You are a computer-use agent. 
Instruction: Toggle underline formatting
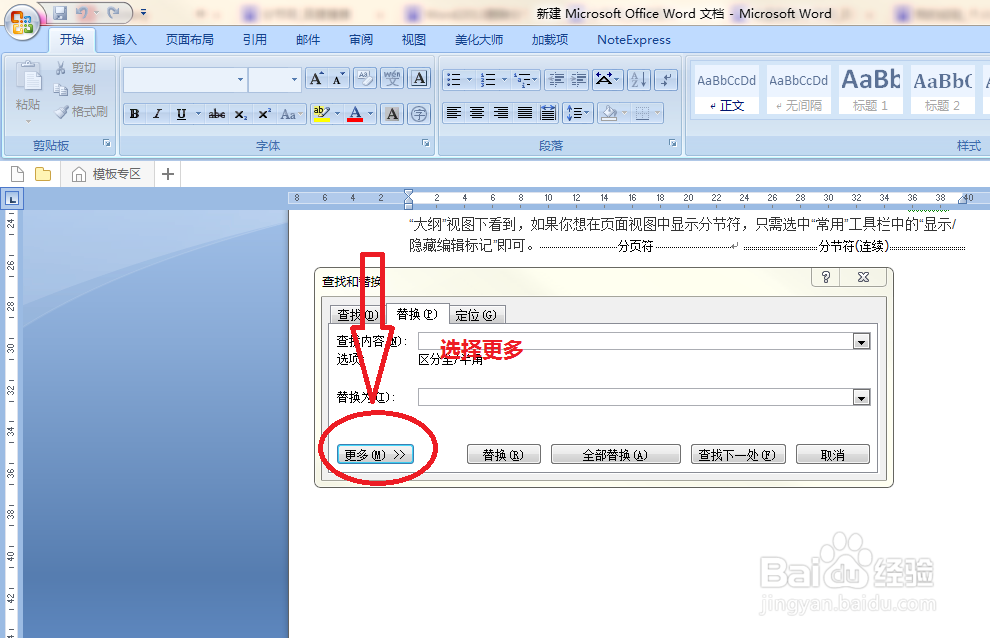click(181, 114)
